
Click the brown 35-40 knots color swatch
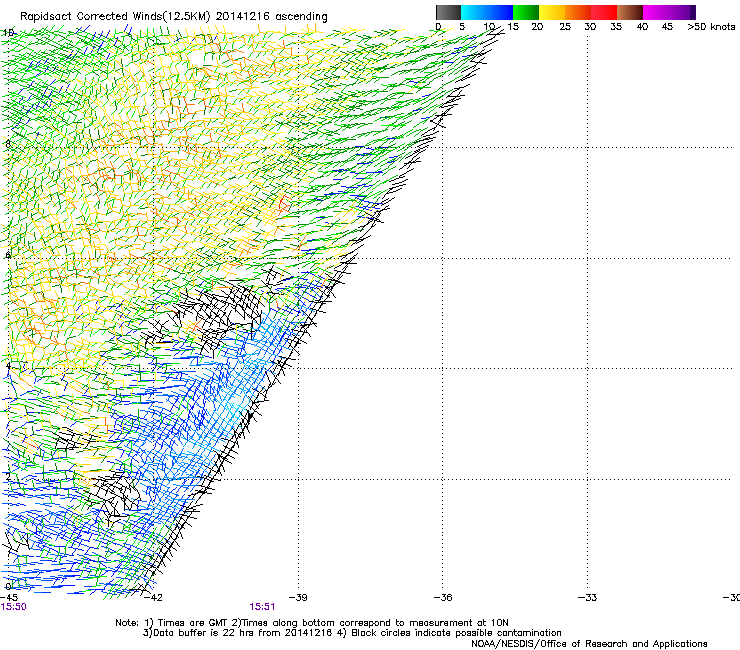[x=629, y=12]
